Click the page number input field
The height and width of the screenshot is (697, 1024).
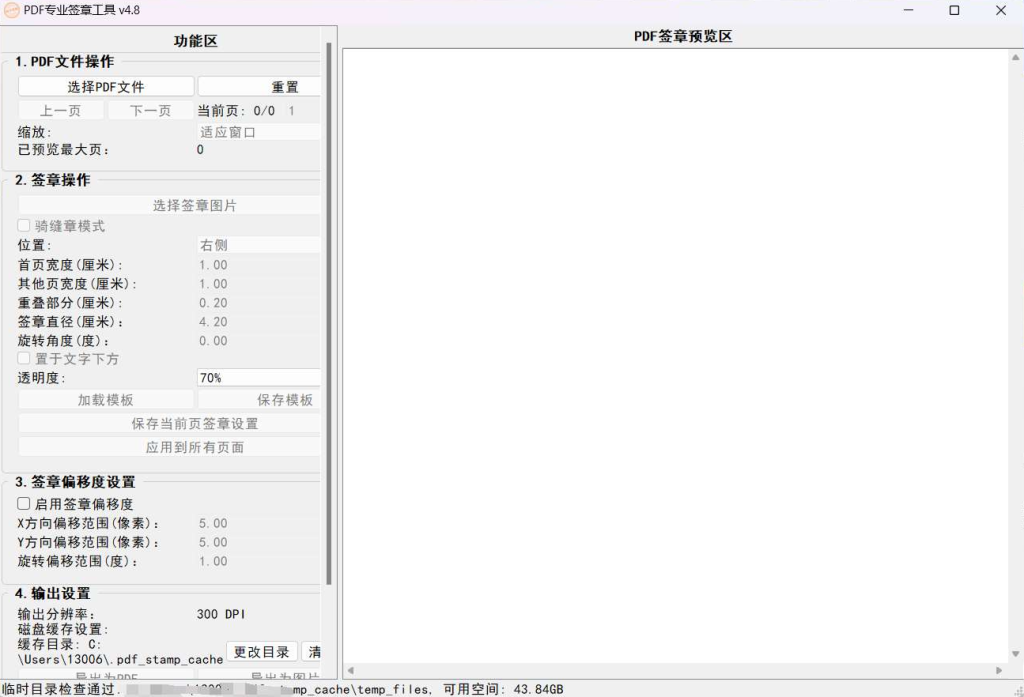click(x=302, y=111)
